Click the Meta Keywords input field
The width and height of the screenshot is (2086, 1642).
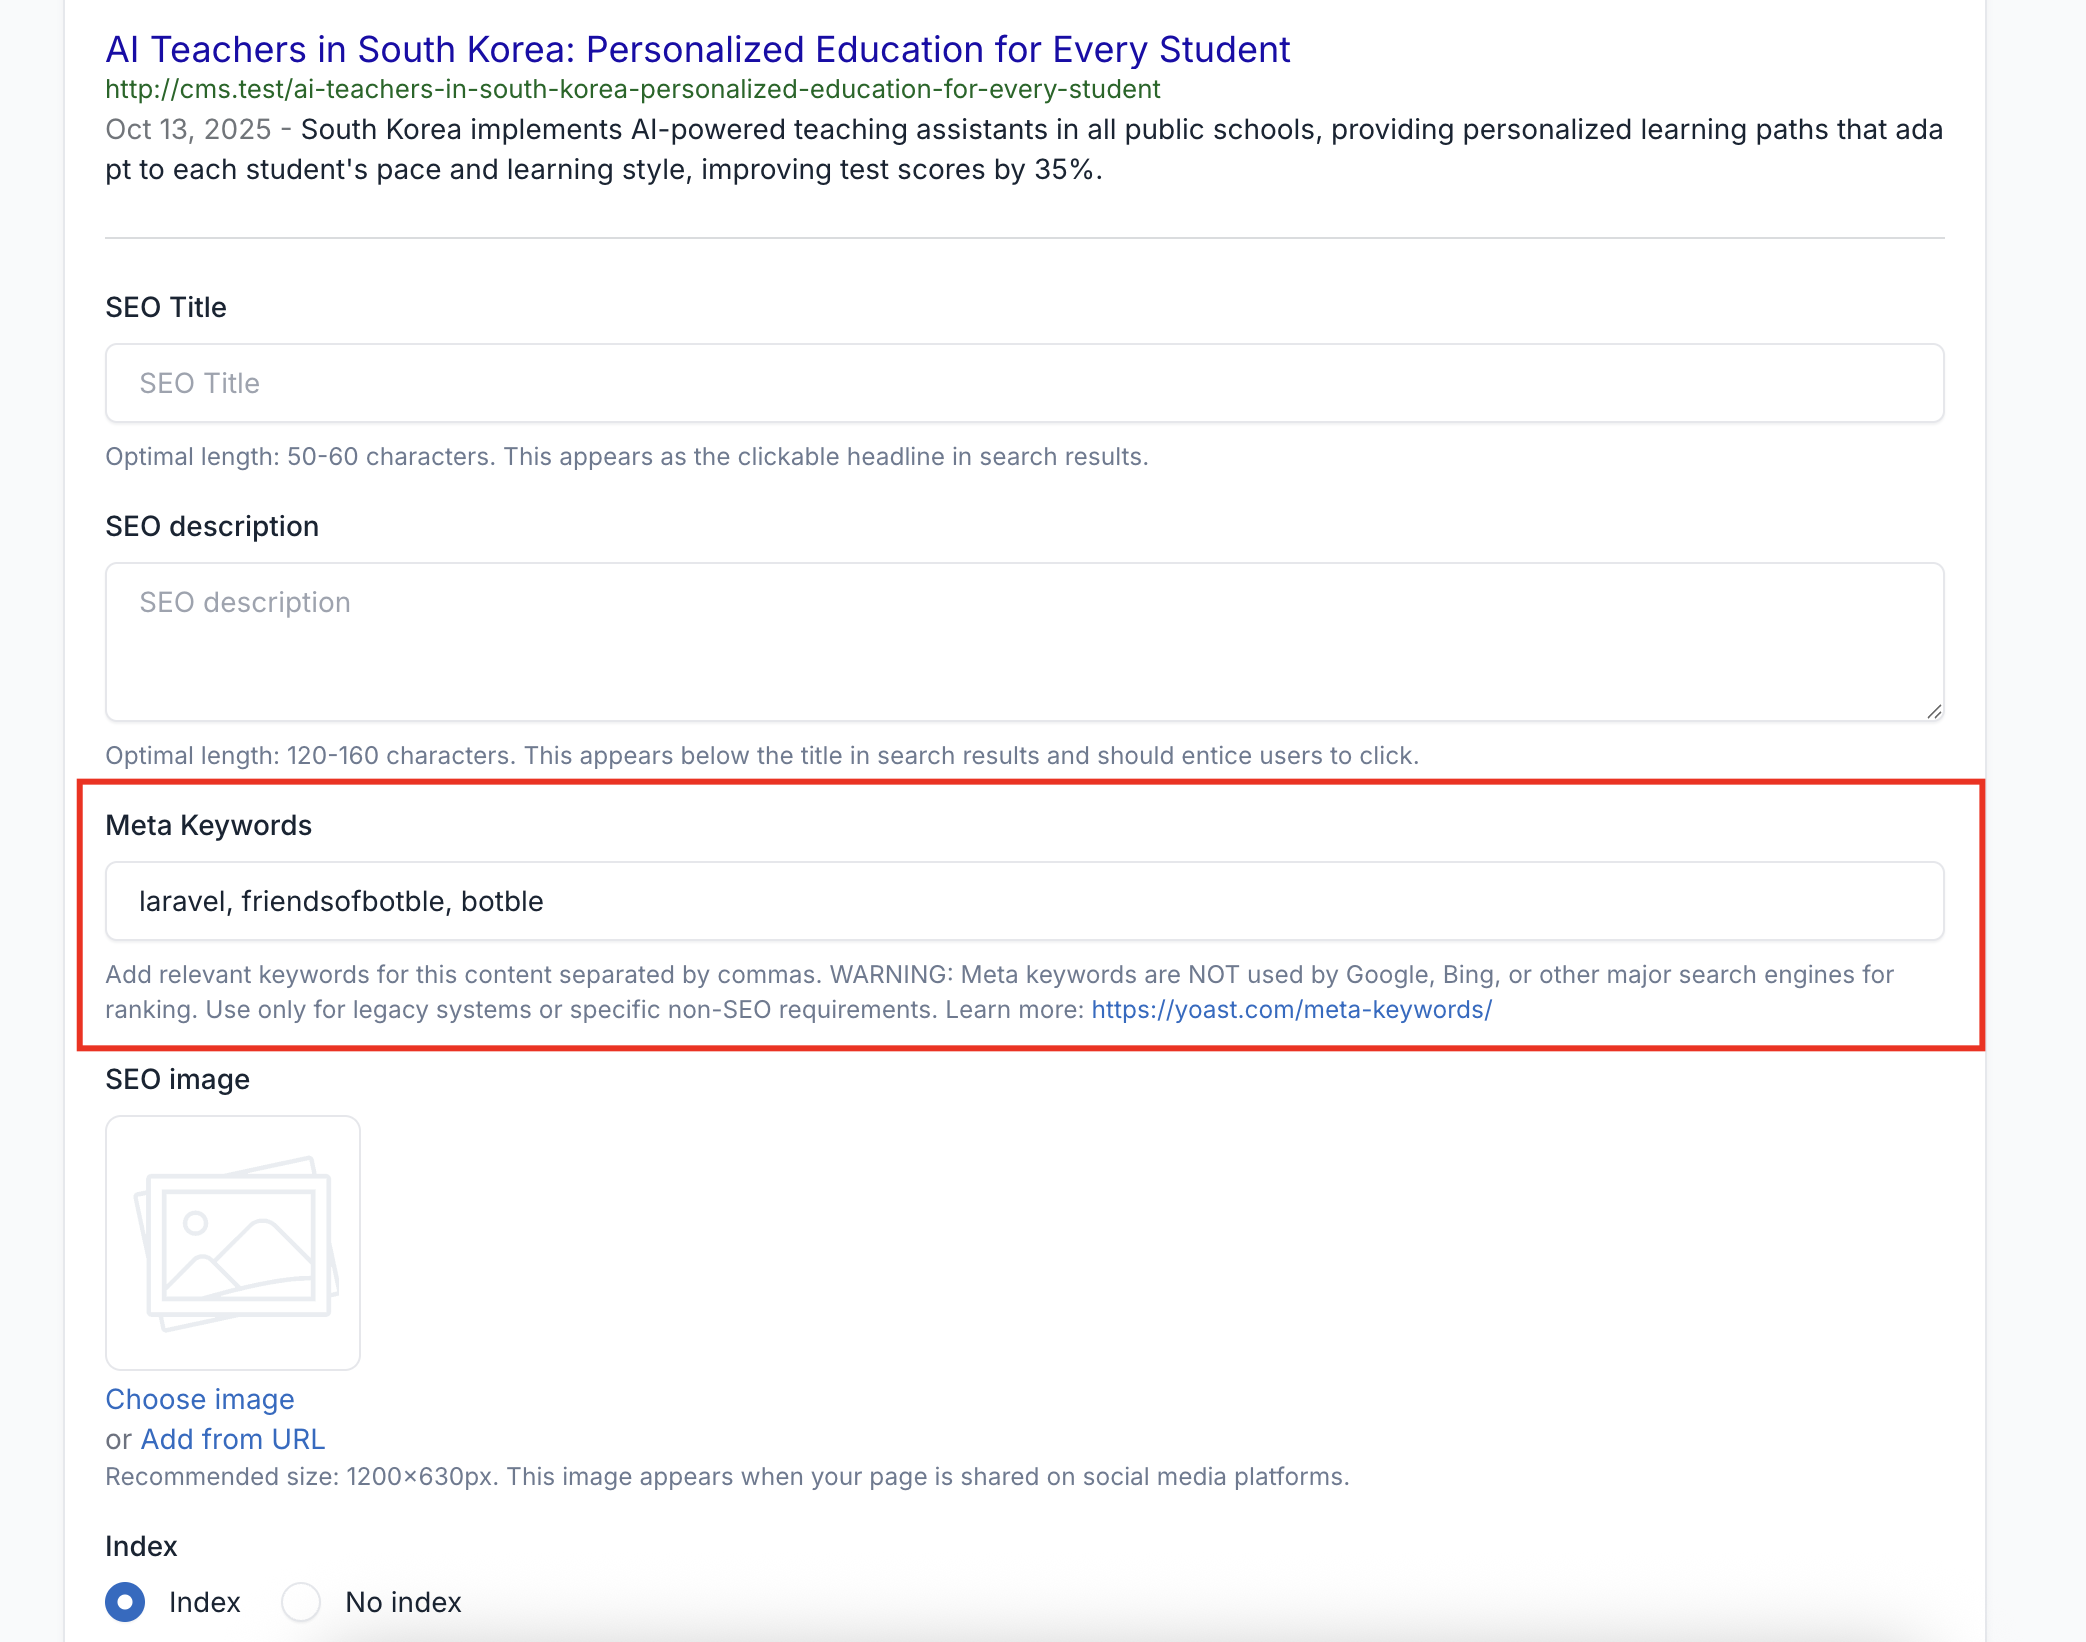[1024, 901]
